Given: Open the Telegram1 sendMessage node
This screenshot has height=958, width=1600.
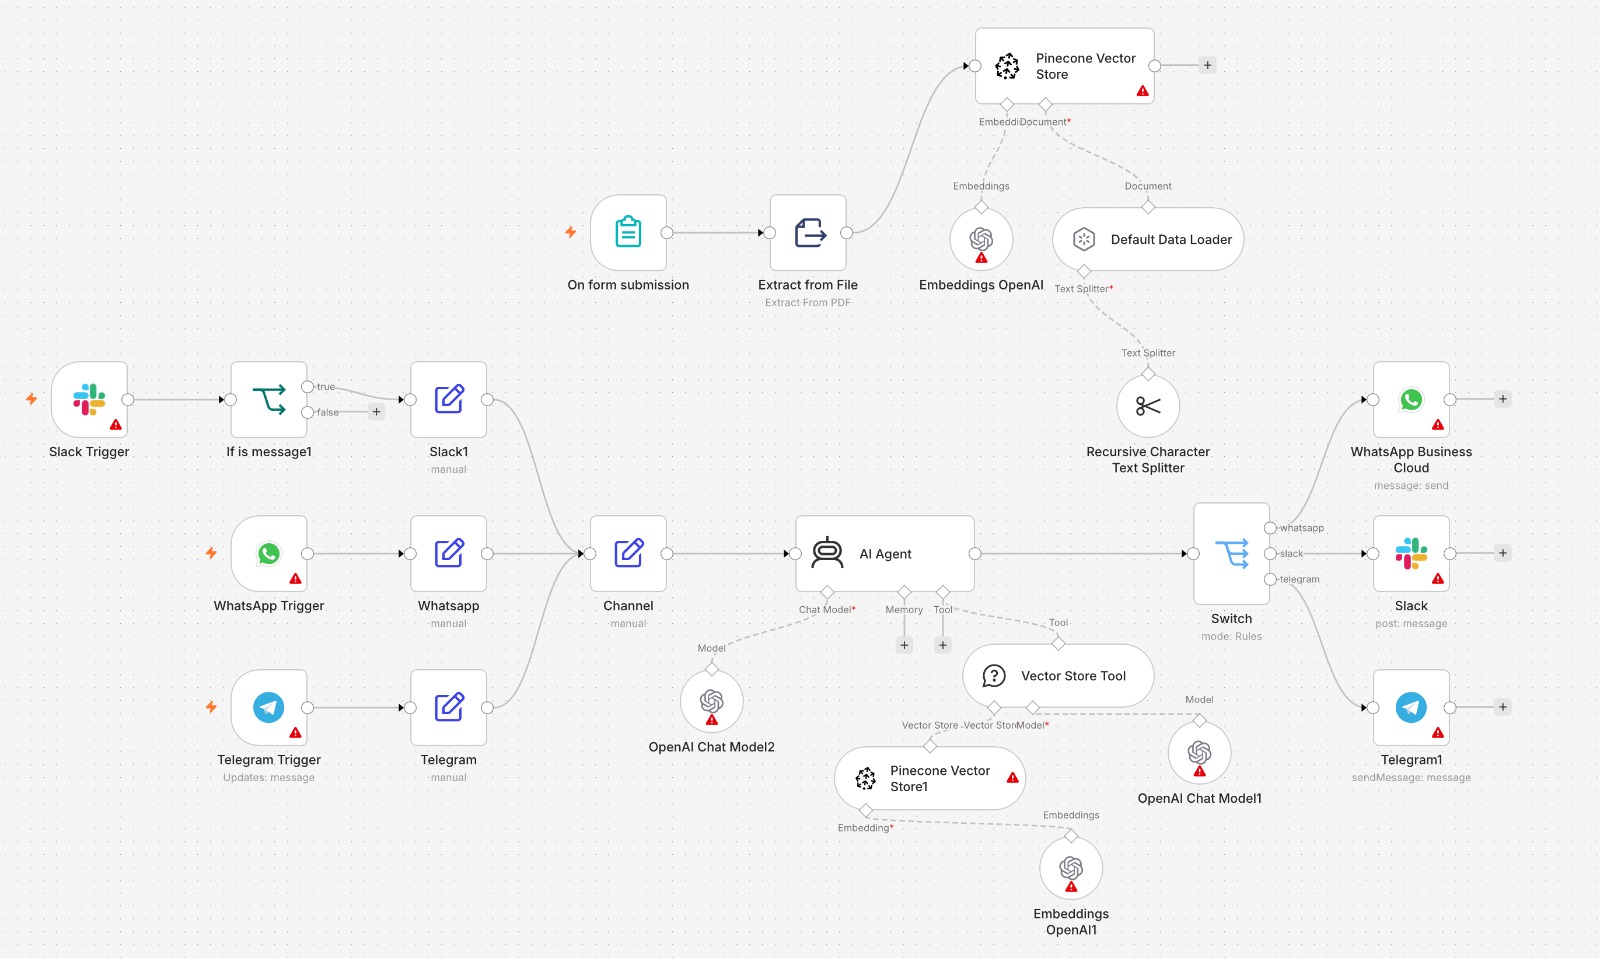Looking at the screenshot, I should [x=1411, y=707].
